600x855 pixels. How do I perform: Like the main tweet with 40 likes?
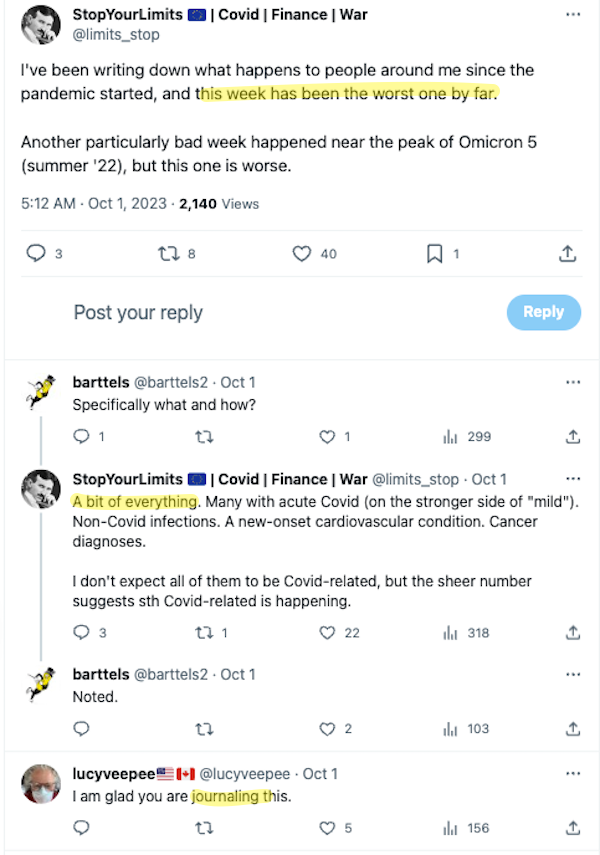(302, 254)
